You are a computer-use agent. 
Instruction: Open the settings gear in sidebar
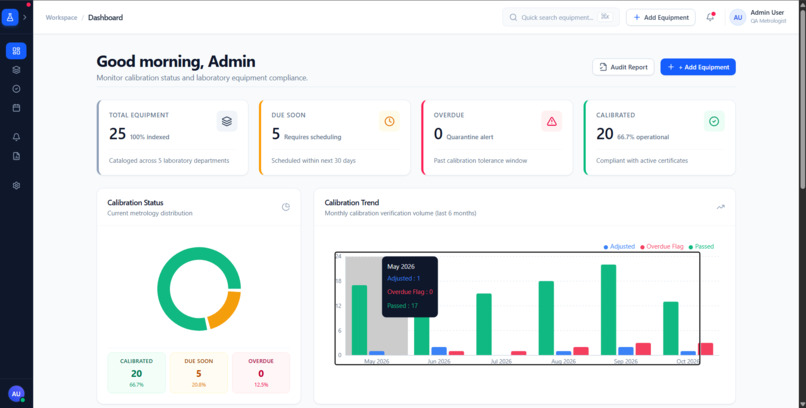pos(16,186)
